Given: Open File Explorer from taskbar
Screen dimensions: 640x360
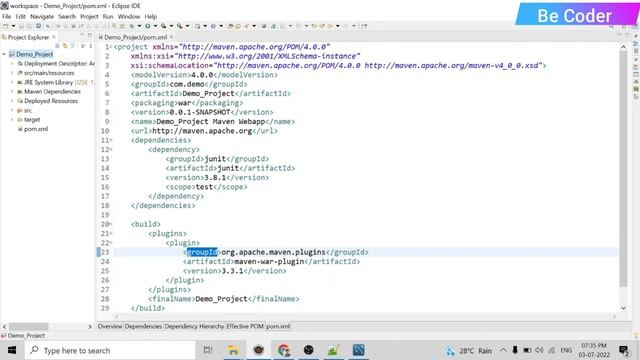Looking at the screenshot, I should pyautogui.click(x=233, y=350).
